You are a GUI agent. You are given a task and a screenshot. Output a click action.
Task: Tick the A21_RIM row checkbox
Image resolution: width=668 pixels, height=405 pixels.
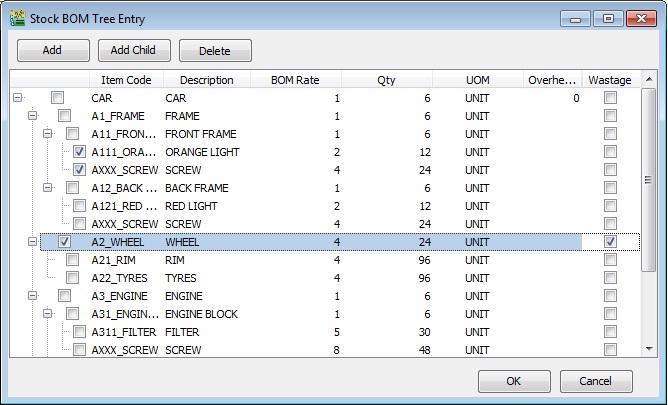tap(72, 259)
